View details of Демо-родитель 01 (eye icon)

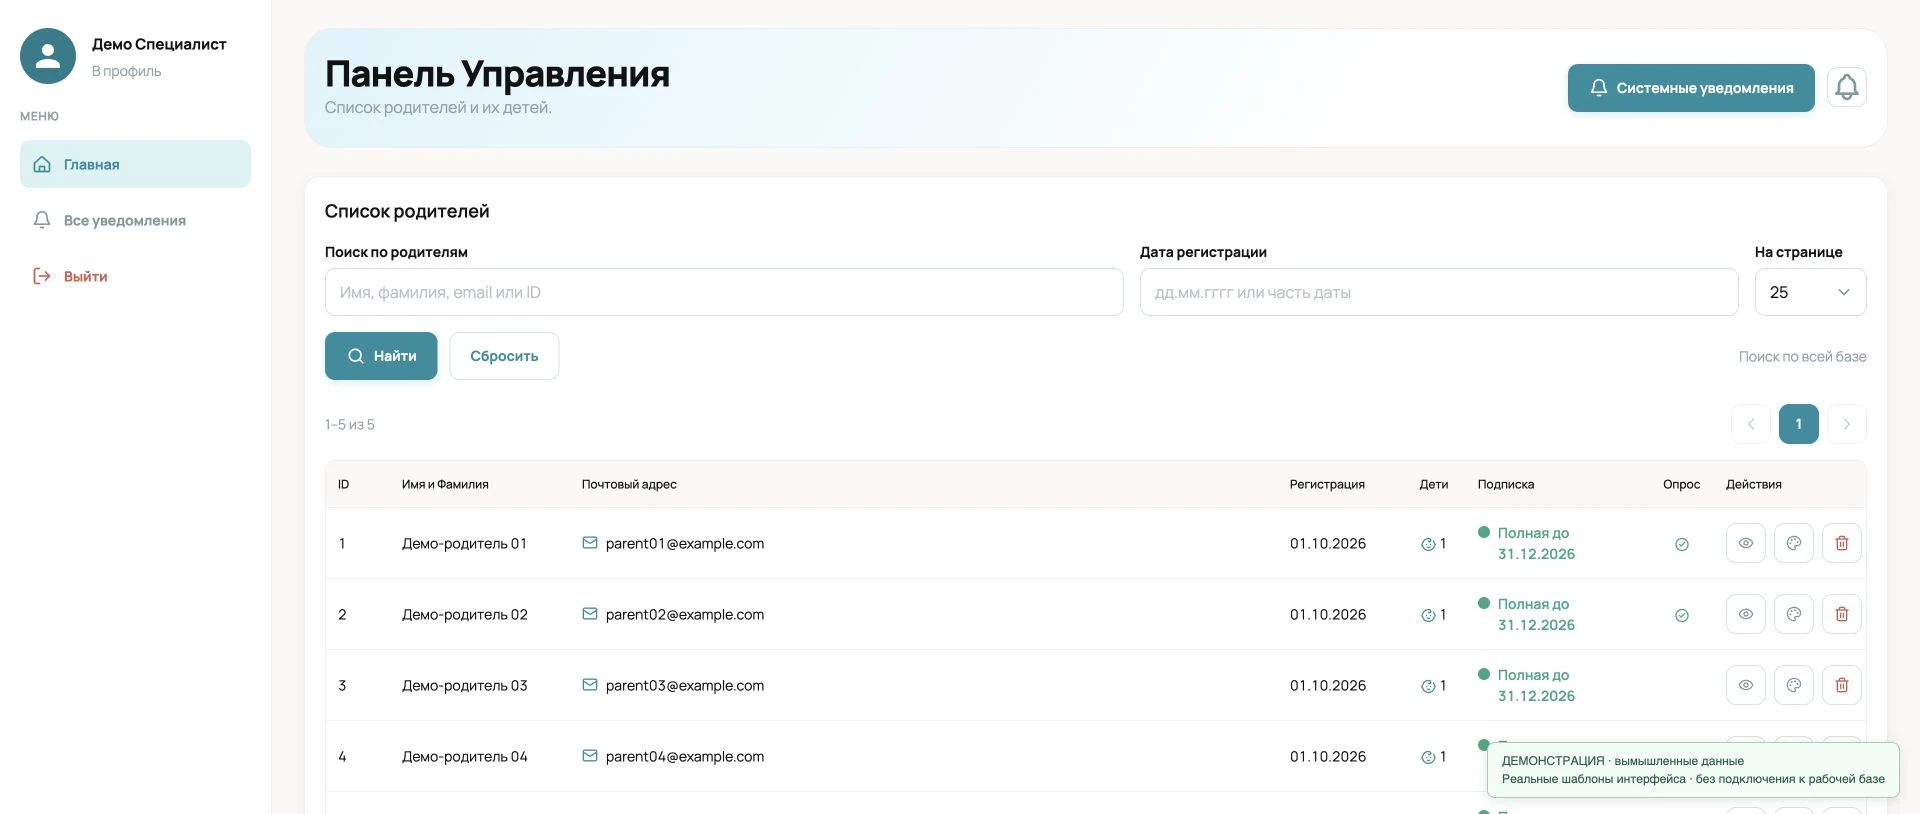[x=1745, y=543]
